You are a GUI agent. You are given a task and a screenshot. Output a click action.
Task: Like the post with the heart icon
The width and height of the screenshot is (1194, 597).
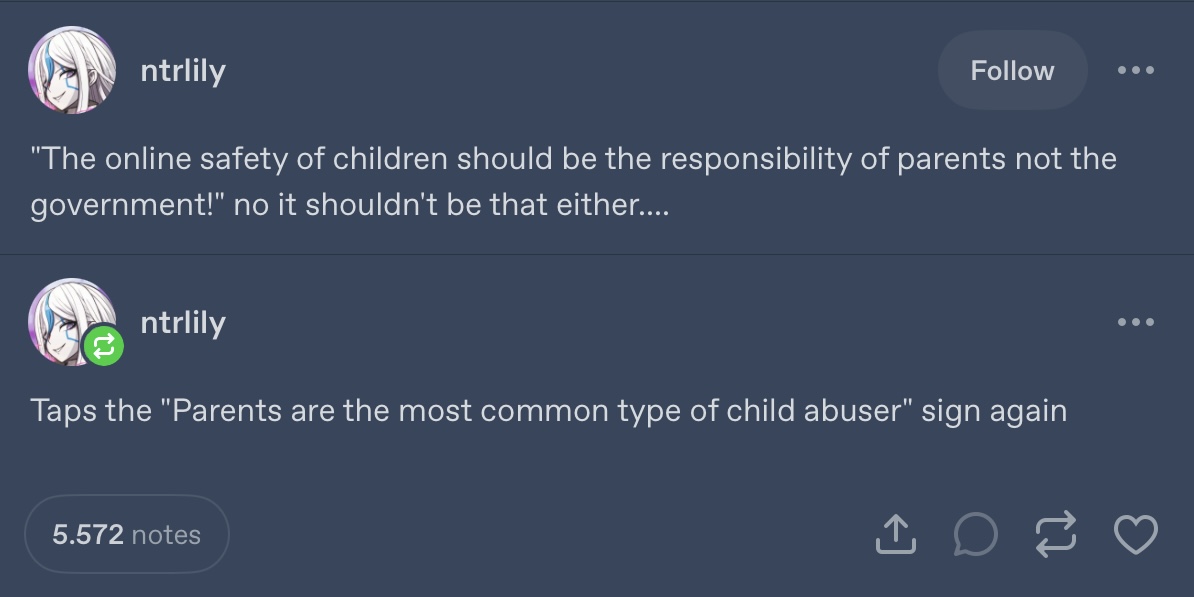point(1135,534)
